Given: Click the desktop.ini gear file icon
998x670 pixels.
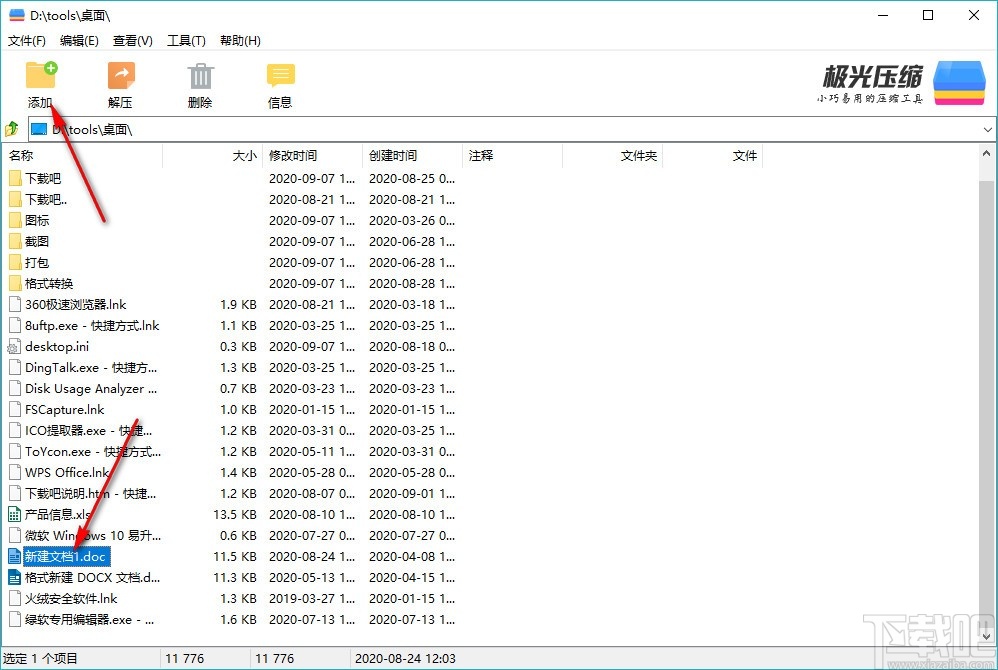Looking at the screenshot, I should 14,347.
